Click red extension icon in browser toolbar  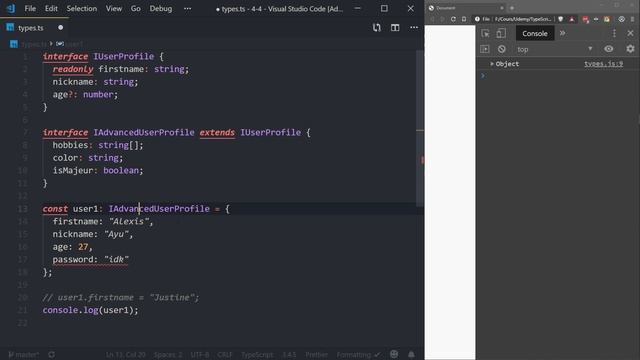point(585,19)
